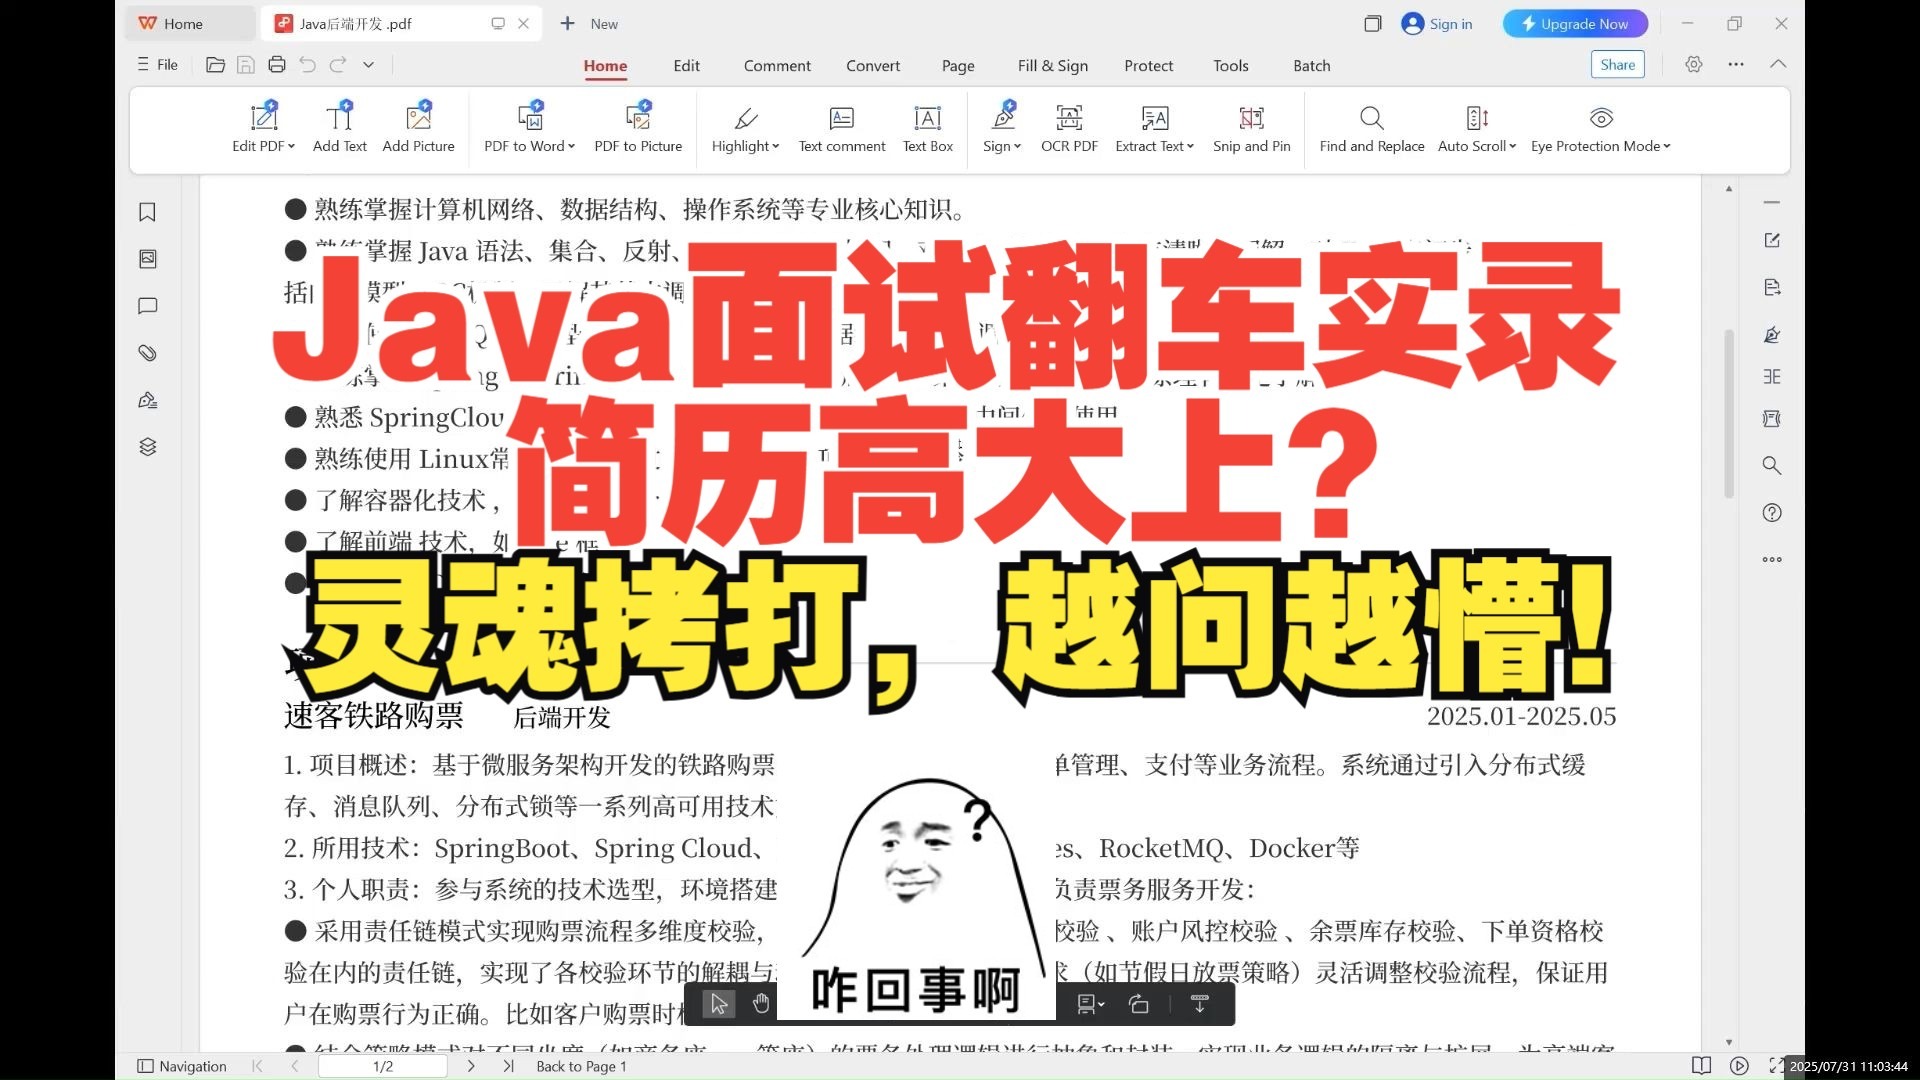Open the Auto Scroll dropdown
The width and height of the screenshot is (1920, 1080).
(x=1513, y=147)
